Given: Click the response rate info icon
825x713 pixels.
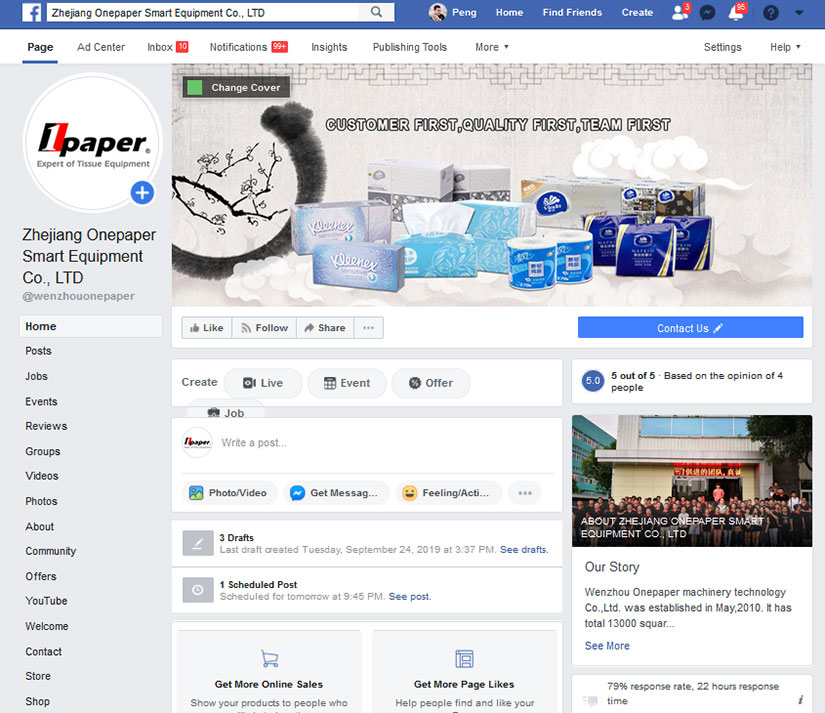Looking at the screenshot, I should (x=800, y=699).
